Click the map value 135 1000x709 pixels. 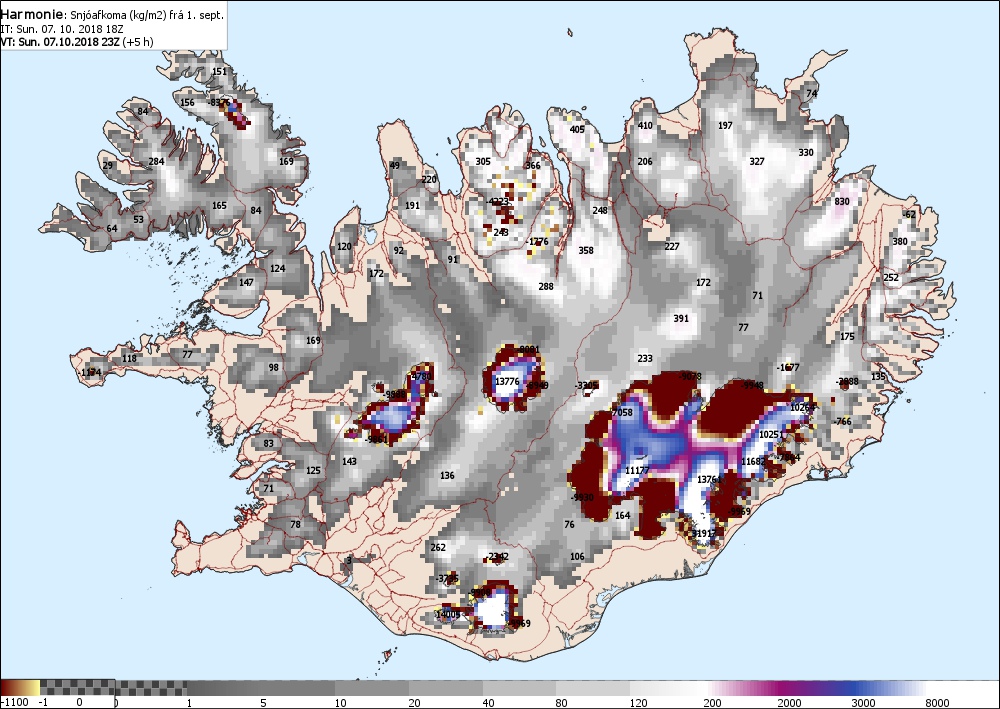coord(879,377)
